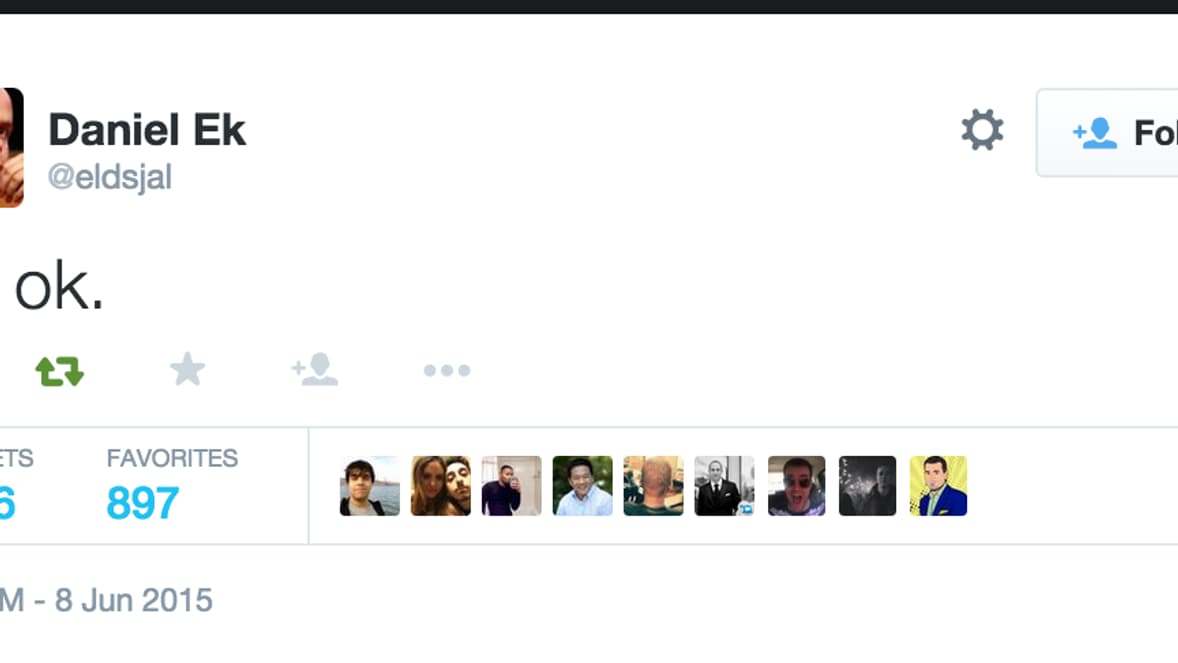The width and height of the screenshot is (1178, 663).
Task: Open the gear settings dropdown
Action: (982, 130)
